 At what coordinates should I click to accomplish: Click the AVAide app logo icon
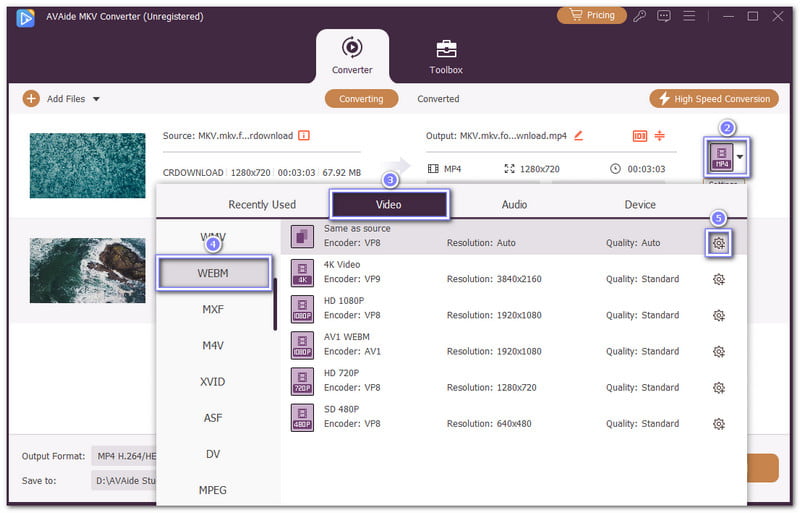pyautogui.click(x=26, y=18)
